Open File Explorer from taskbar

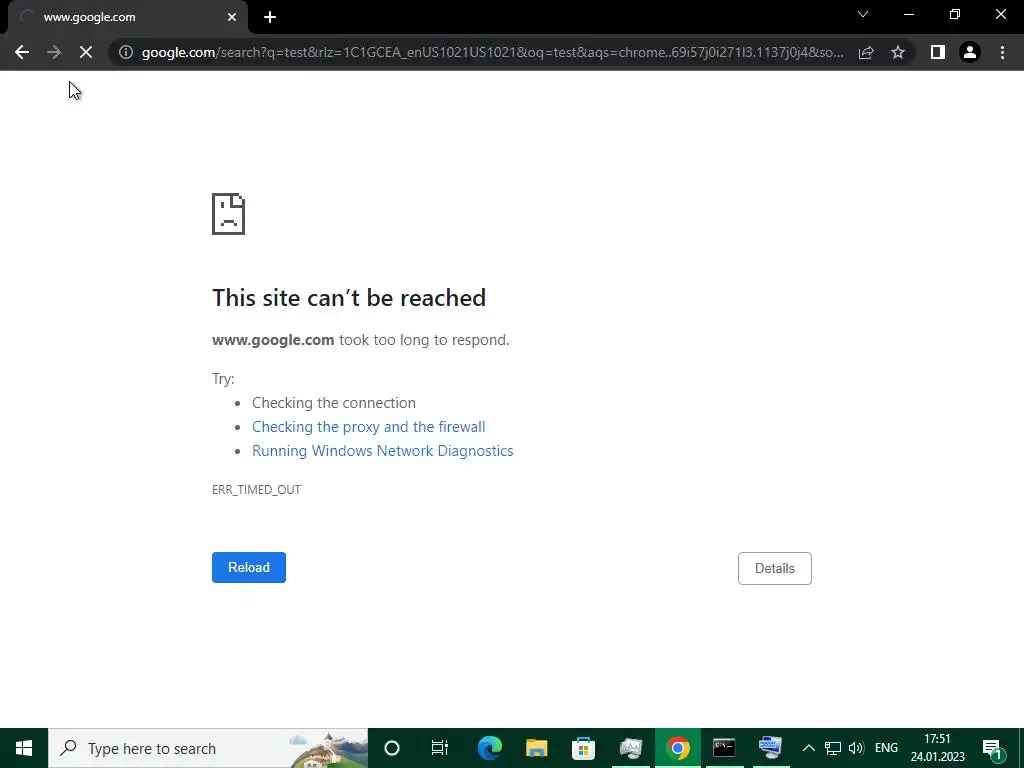coord(536,748)
